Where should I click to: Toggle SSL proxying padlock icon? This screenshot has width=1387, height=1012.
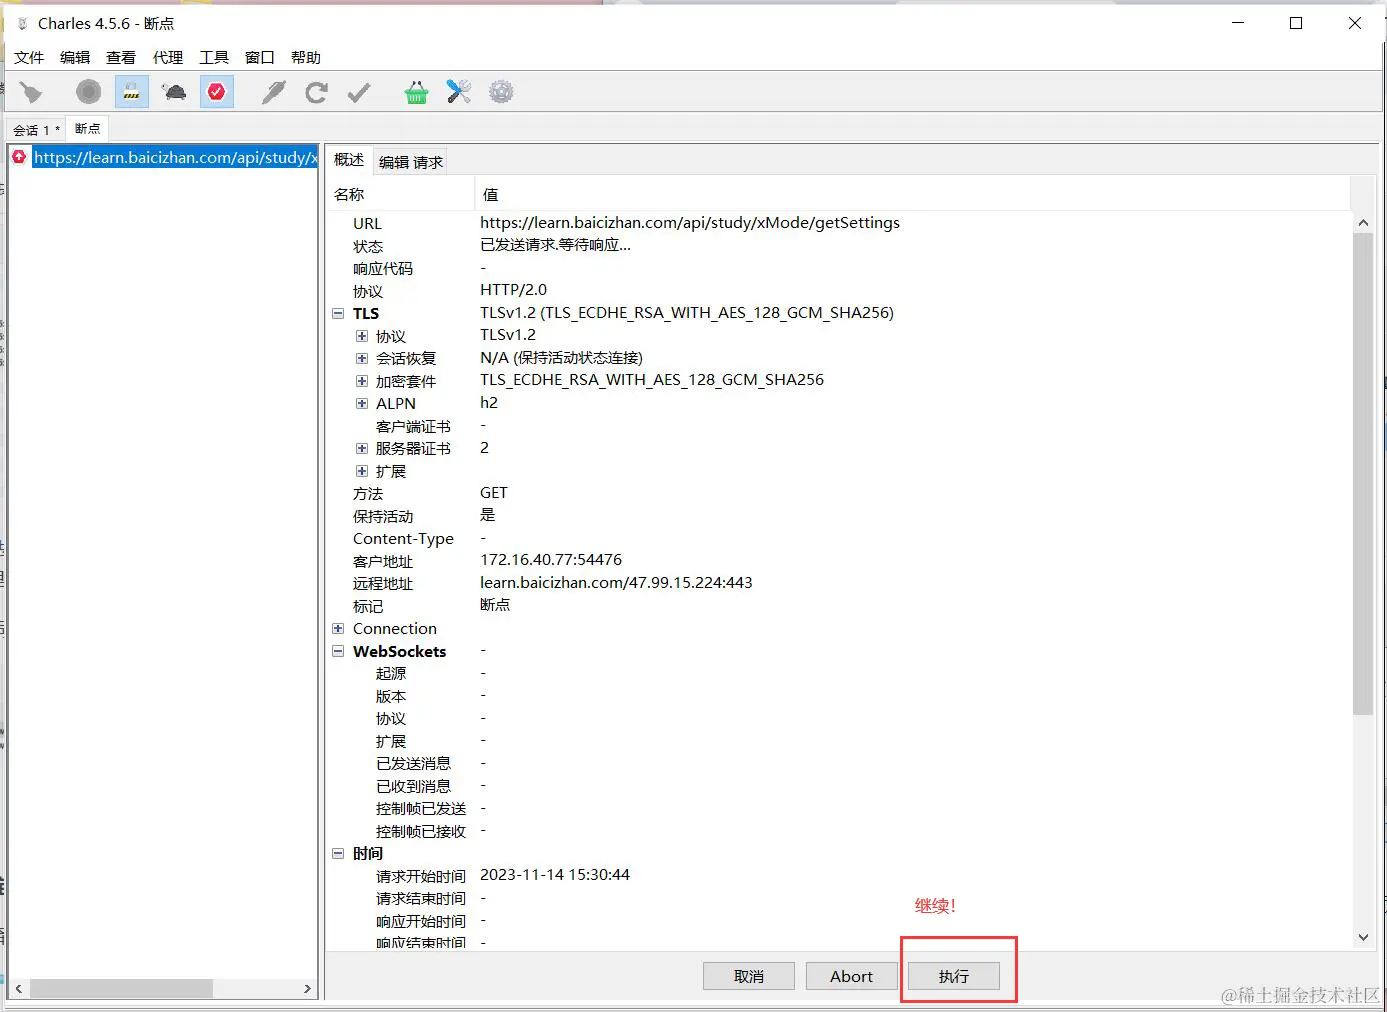coord(131,93)
